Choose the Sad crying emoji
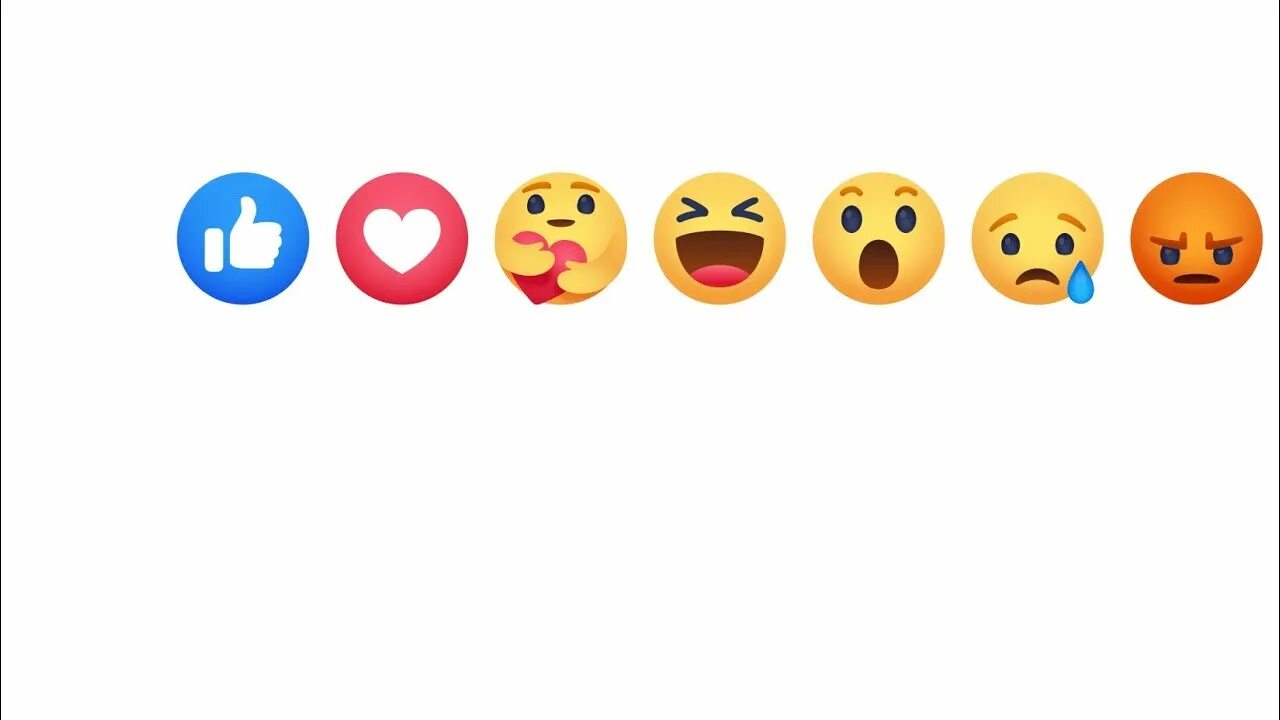The width and height of the screenshot is (1280, 720). click(1038, 238)
